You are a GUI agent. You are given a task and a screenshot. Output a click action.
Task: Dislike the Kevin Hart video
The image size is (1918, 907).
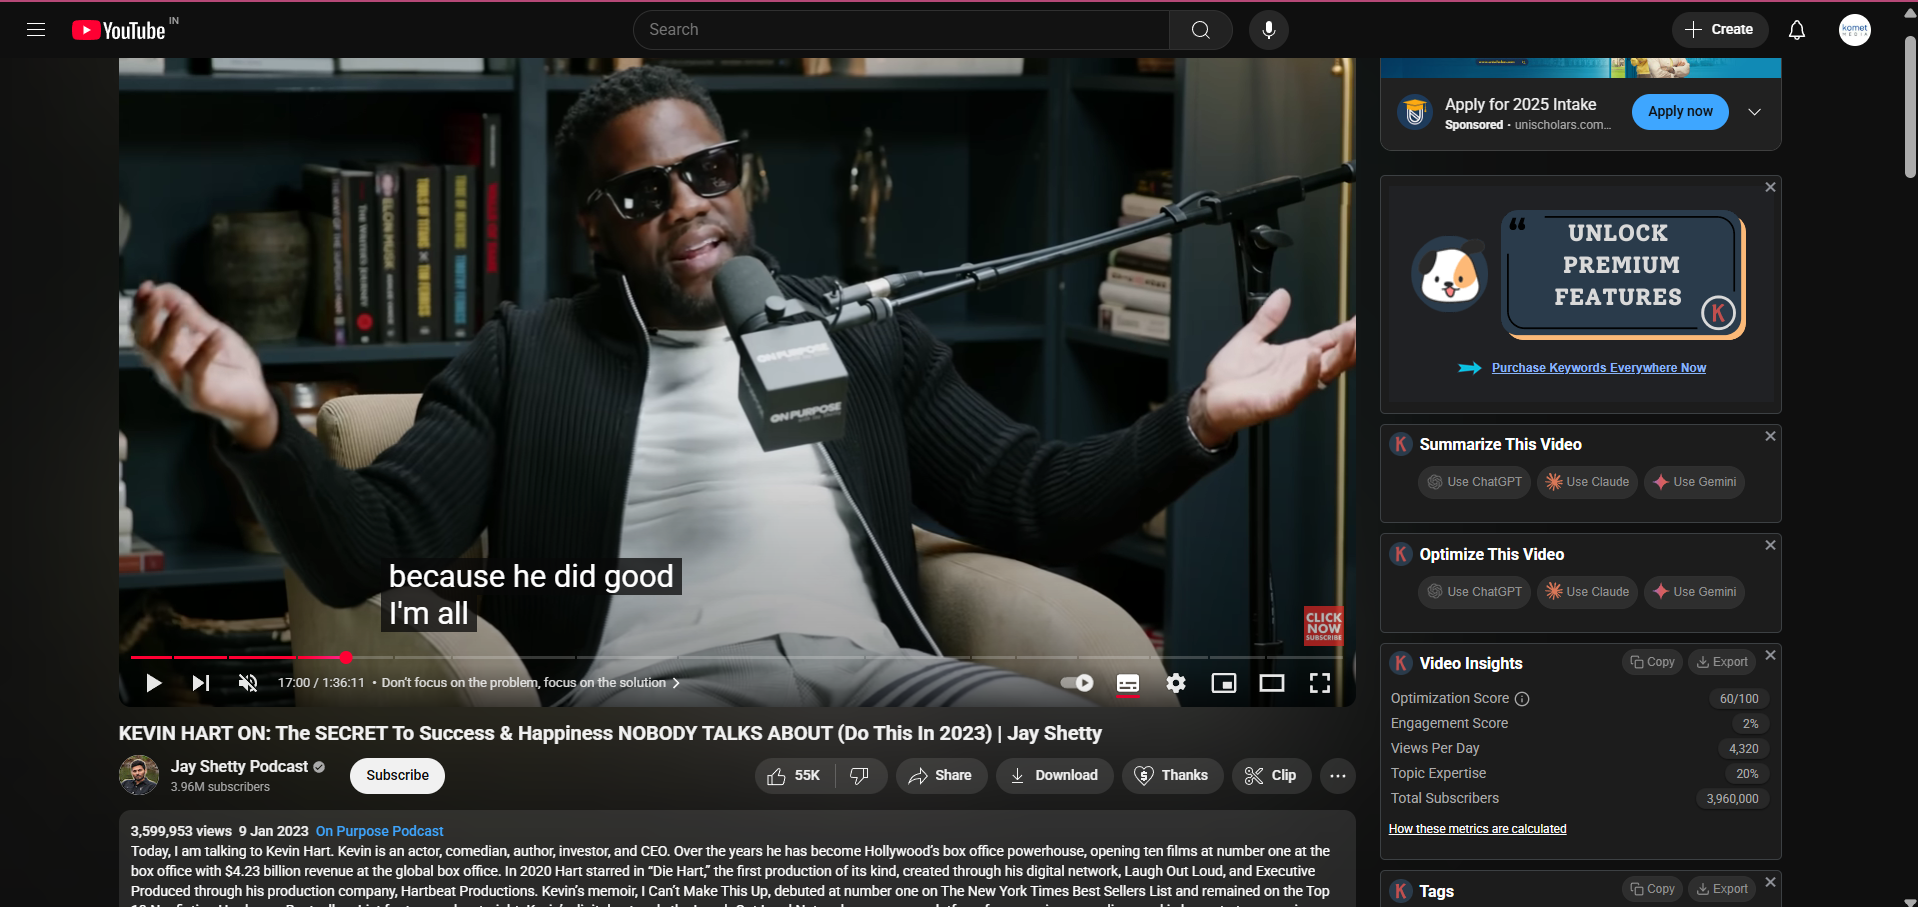point(859,776)
